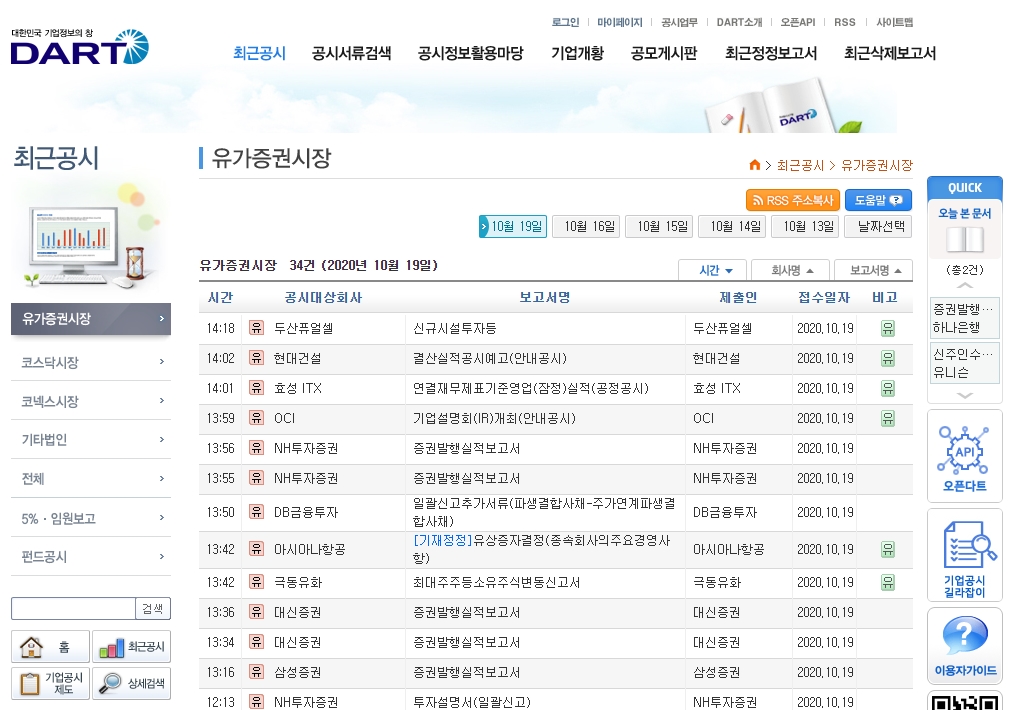The width and height of the screenshot is (1014, 710).
Task: Open the 공모게시판 top menu
Action: pos(663,53)
